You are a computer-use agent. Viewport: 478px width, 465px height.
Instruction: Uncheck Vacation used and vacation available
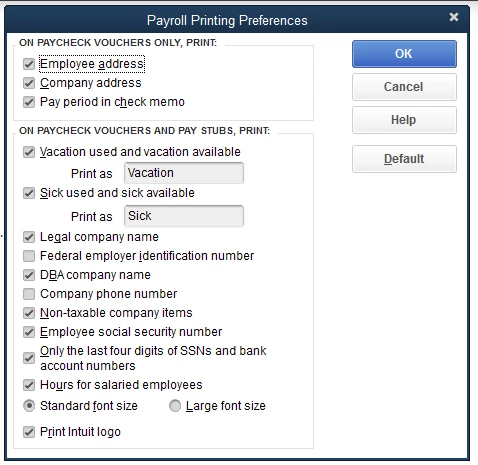[29, 152]
